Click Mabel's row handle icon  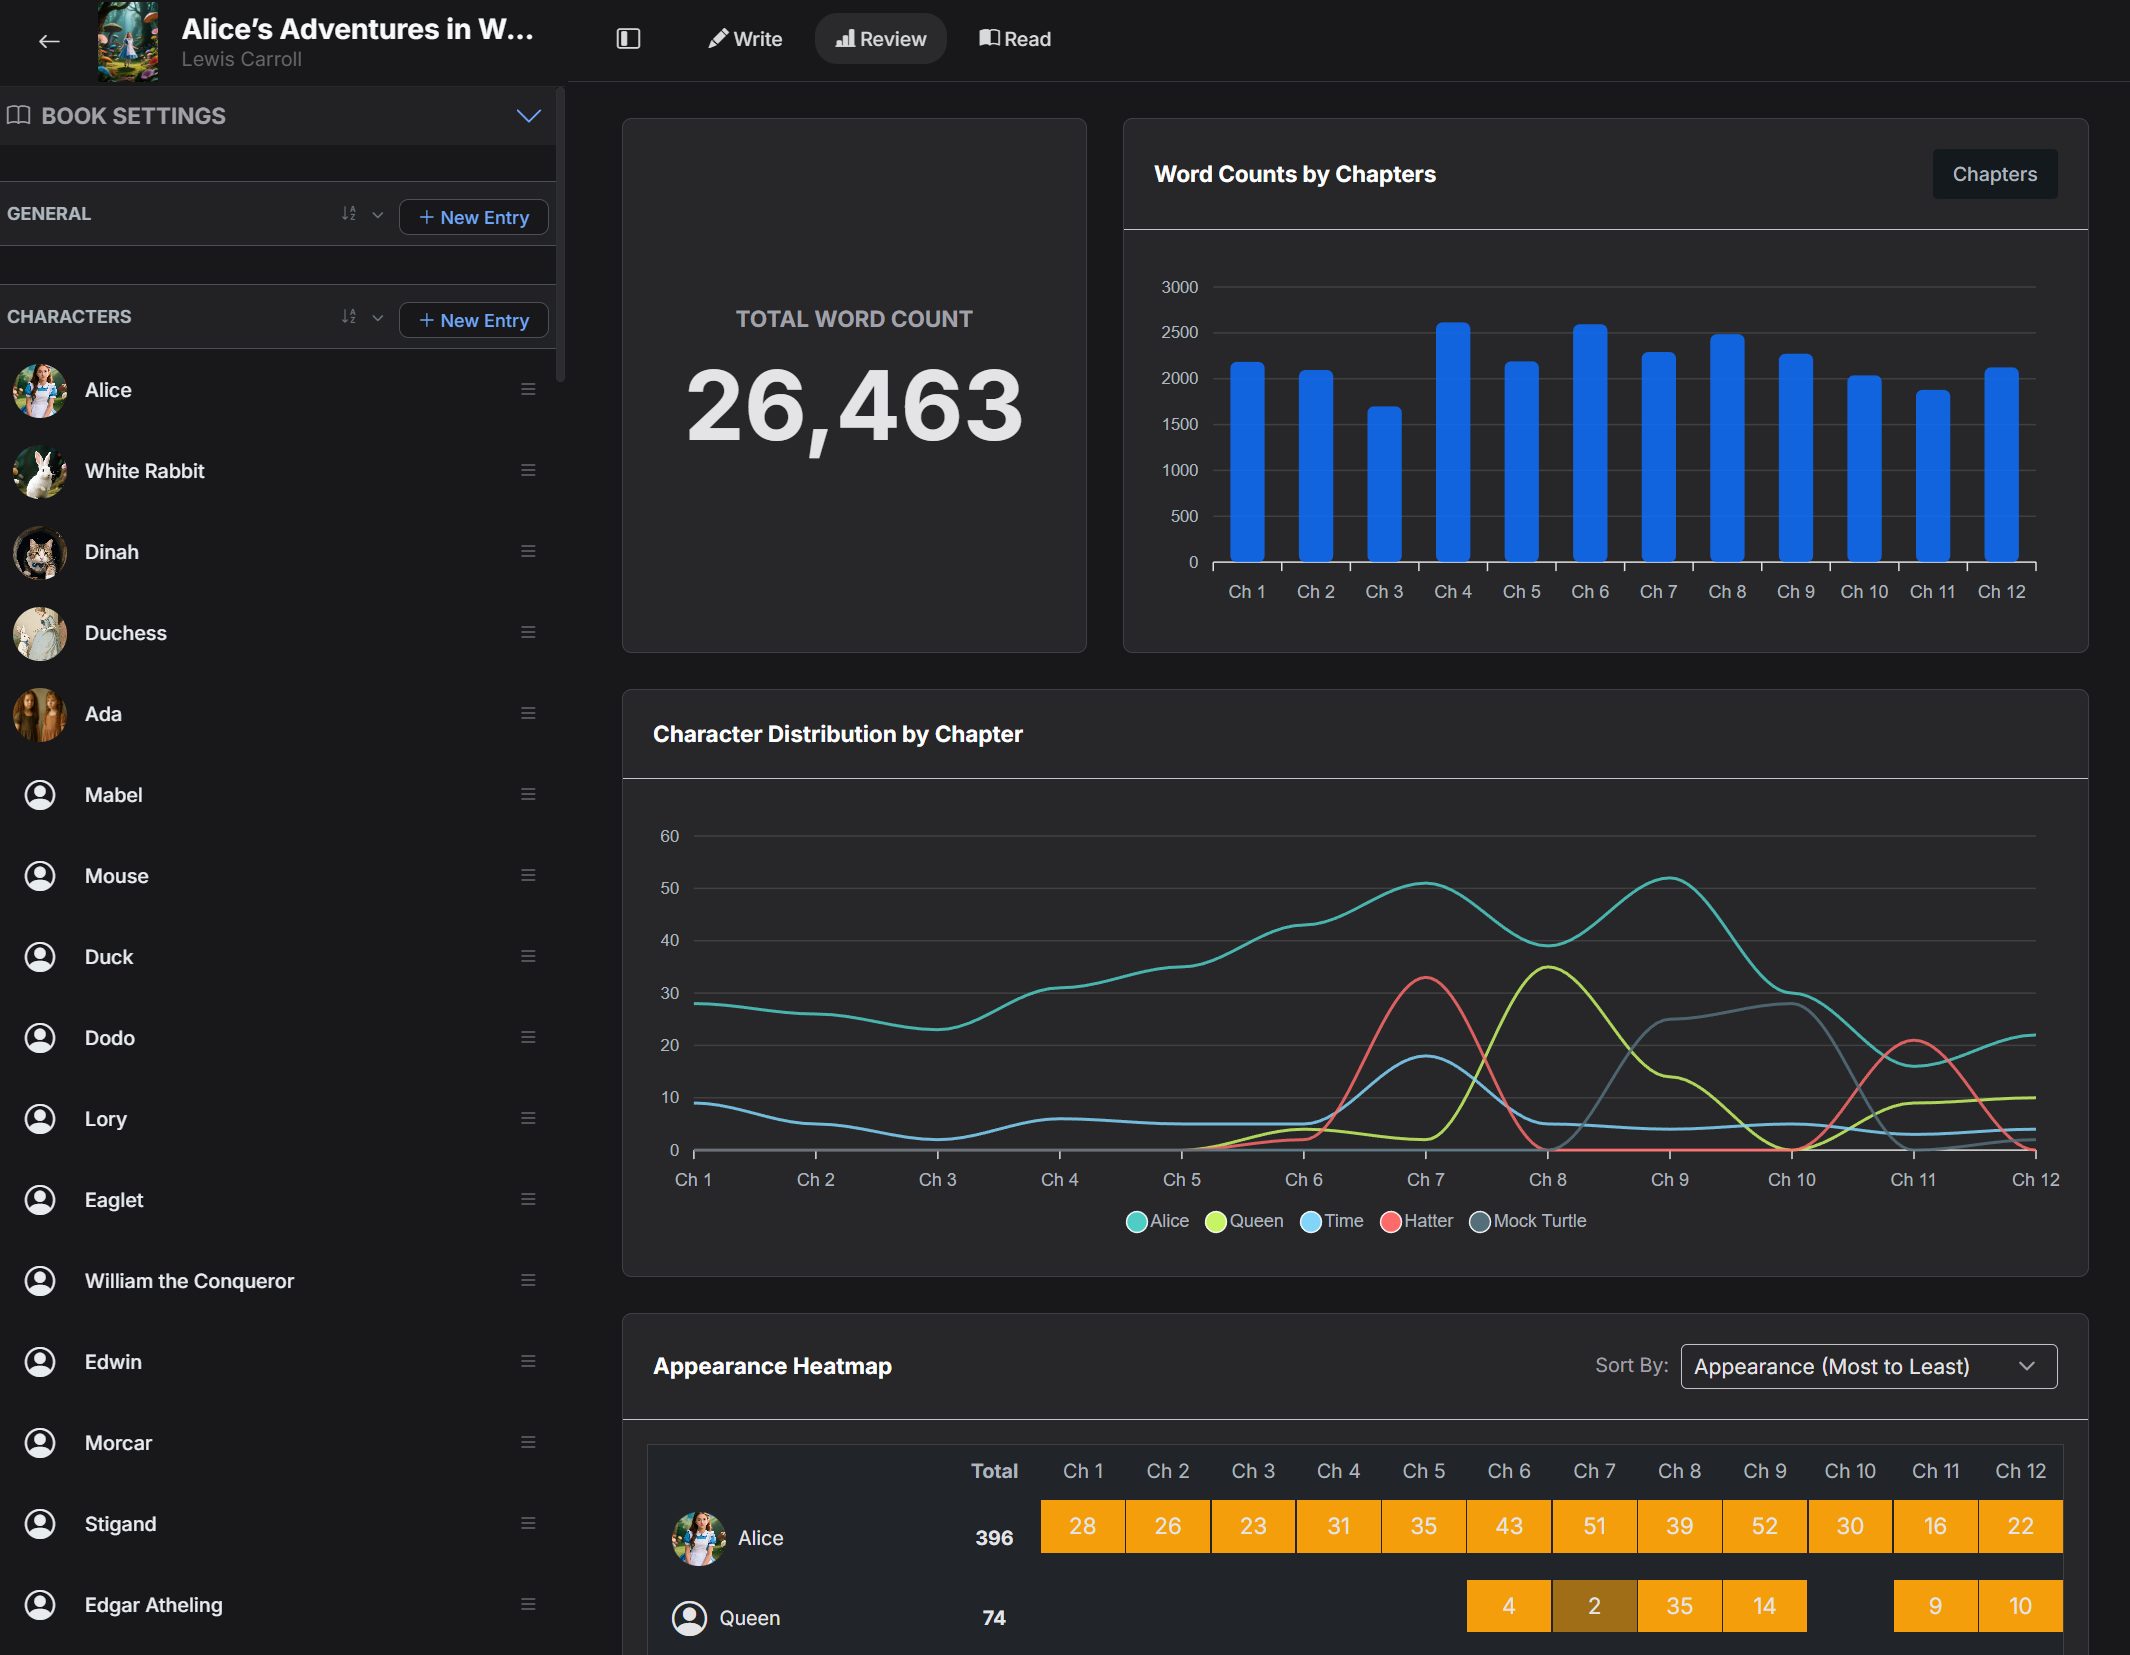pos(528,794)
